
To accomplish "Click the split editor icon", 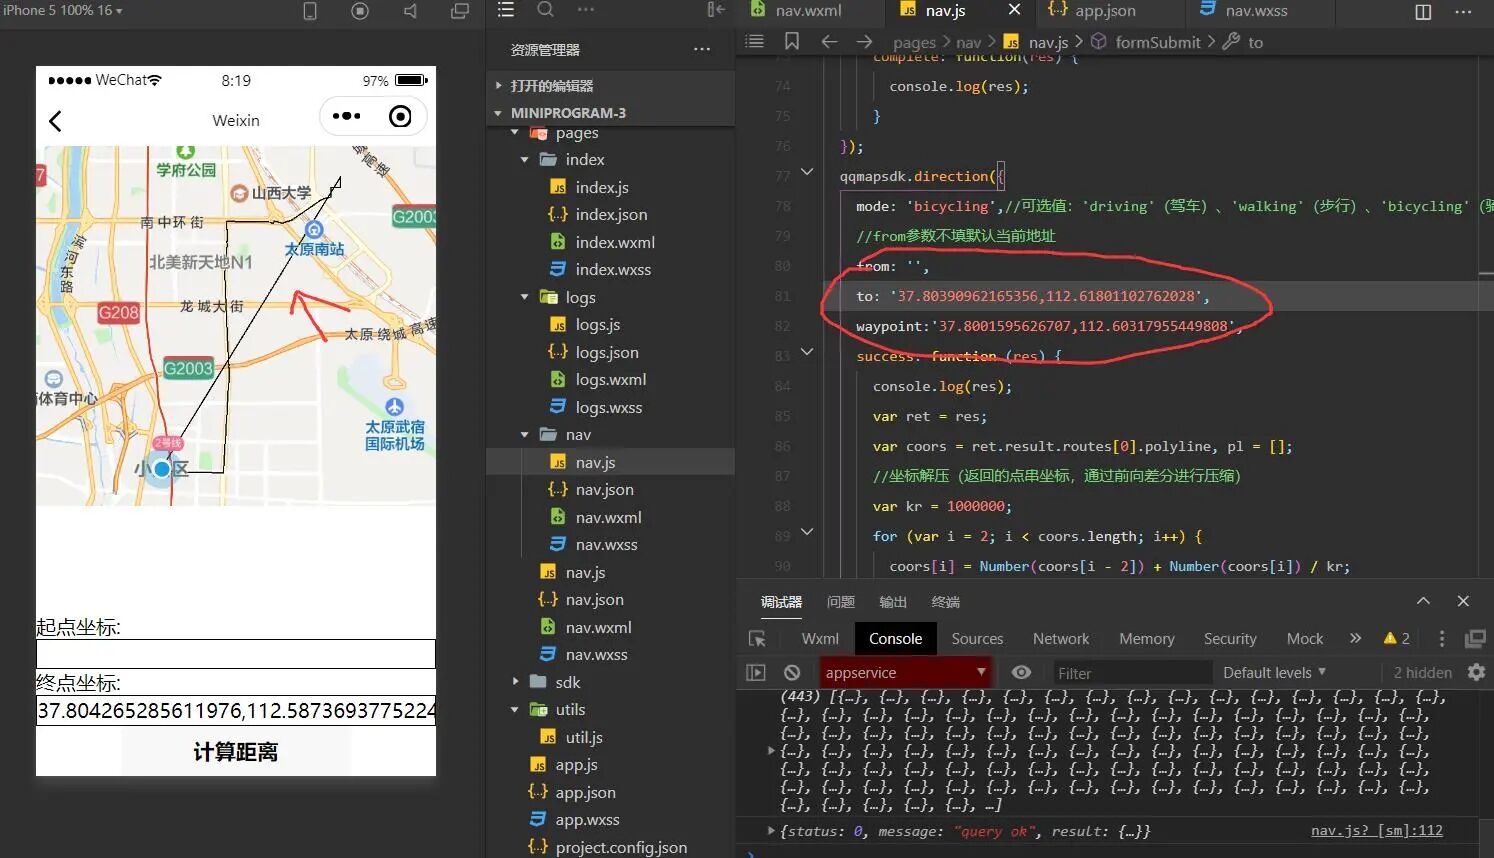I will click(1423, 11).
